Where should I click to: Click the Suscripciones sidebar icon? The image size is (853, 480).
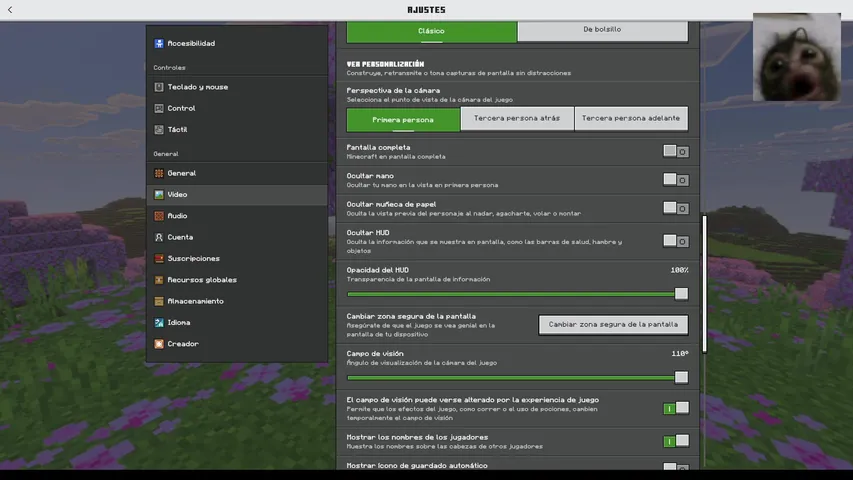click(x=159, y=259)
